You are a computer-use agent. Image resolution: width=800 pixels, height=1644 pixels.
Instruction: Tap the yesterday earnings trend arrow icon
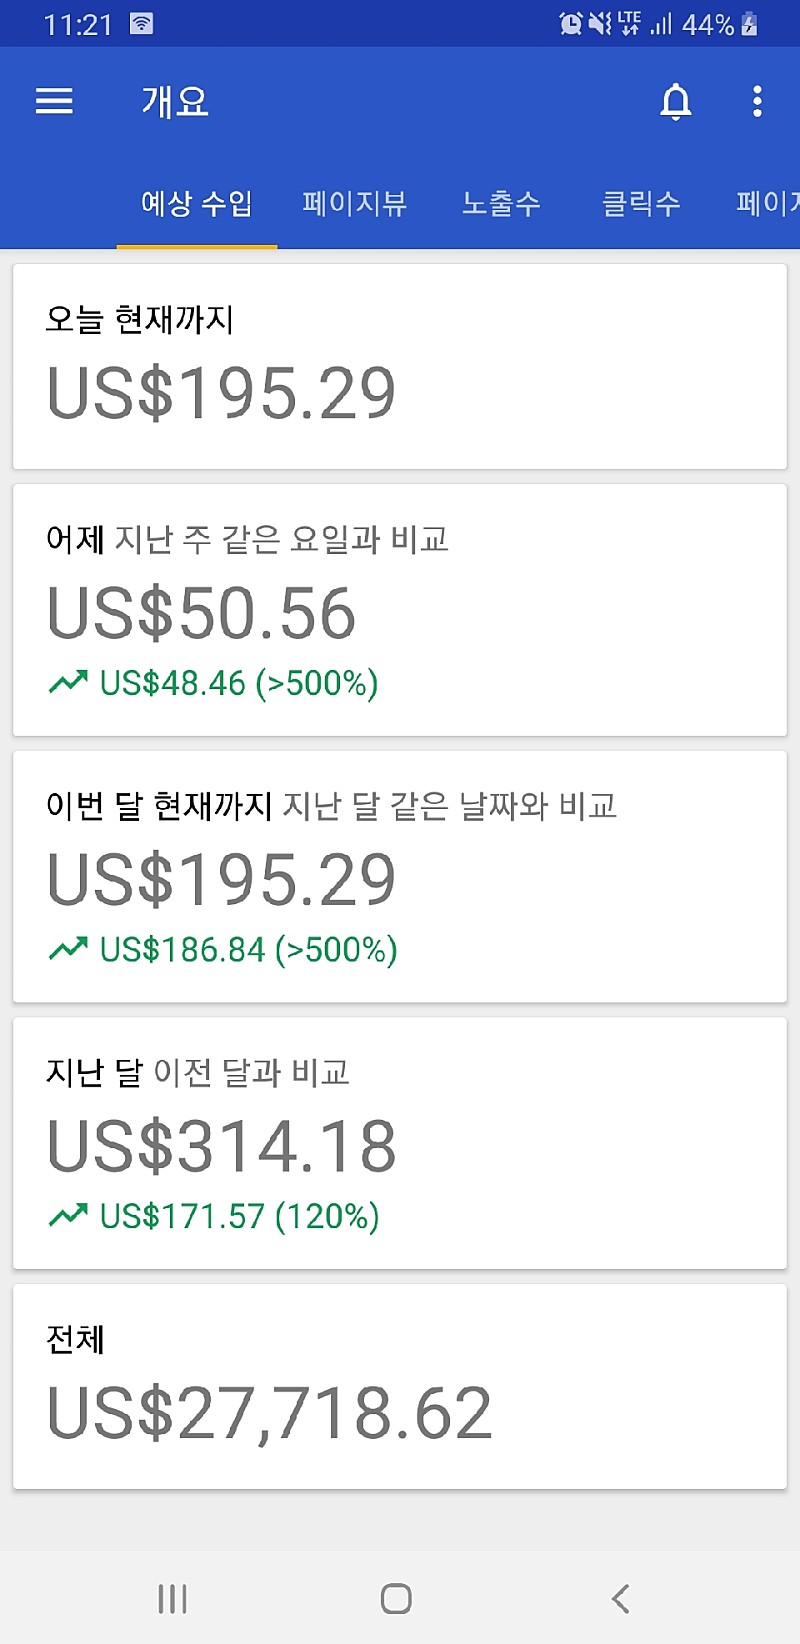click(x=68, y=683)
